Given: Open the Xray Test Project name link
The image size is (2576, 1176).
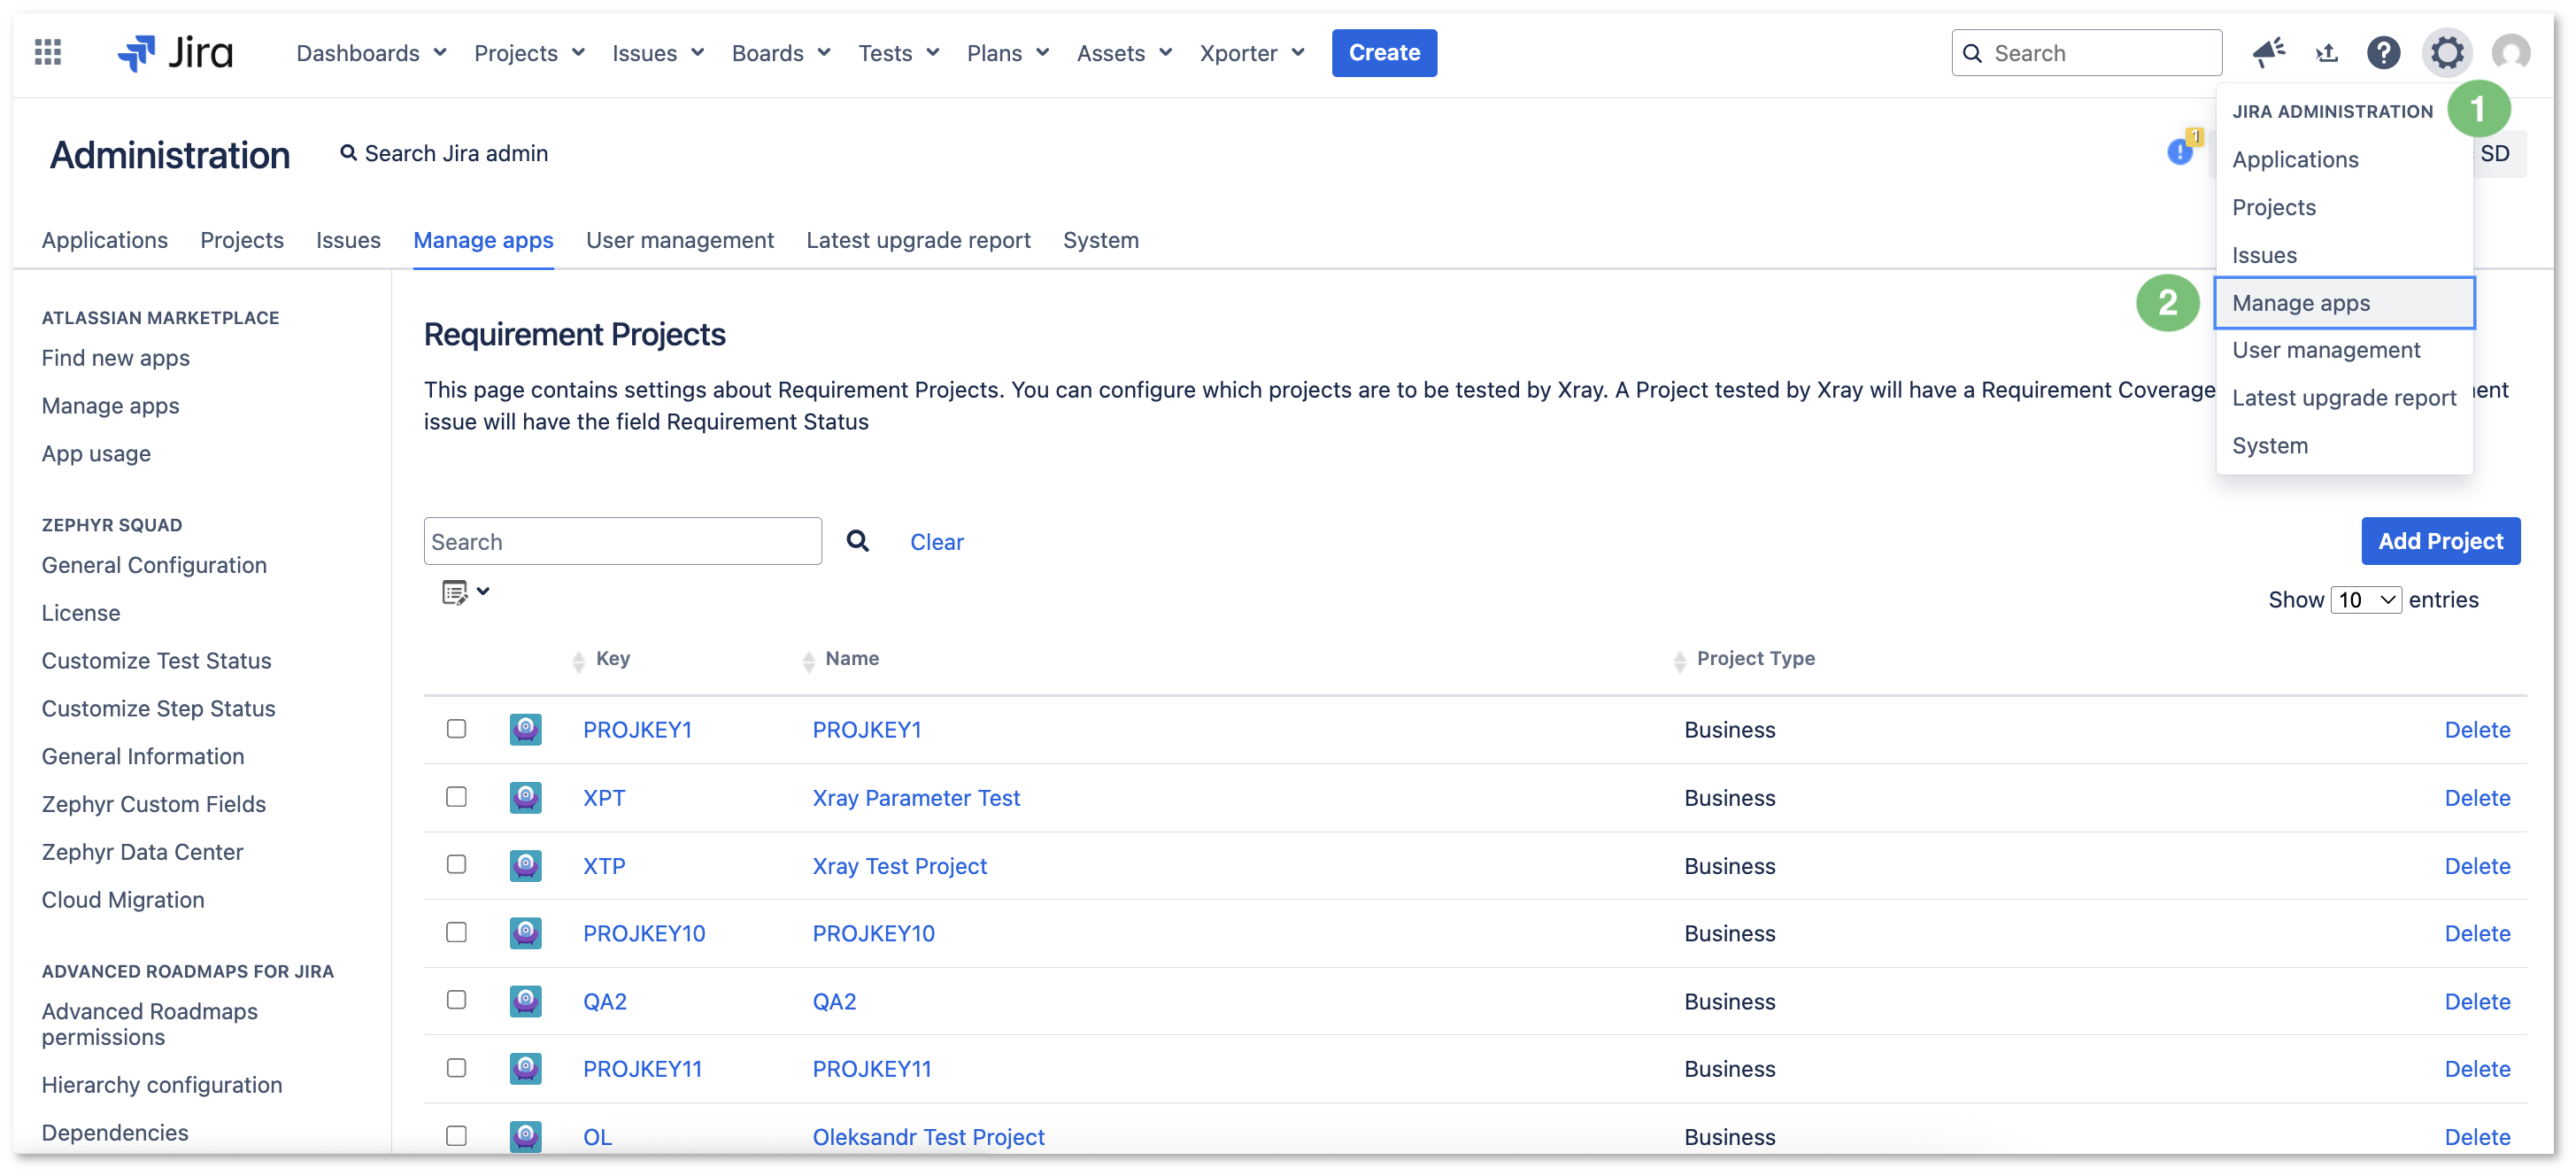Looking at the screenshot, I should pyautogui.click(x=899, y=866).
